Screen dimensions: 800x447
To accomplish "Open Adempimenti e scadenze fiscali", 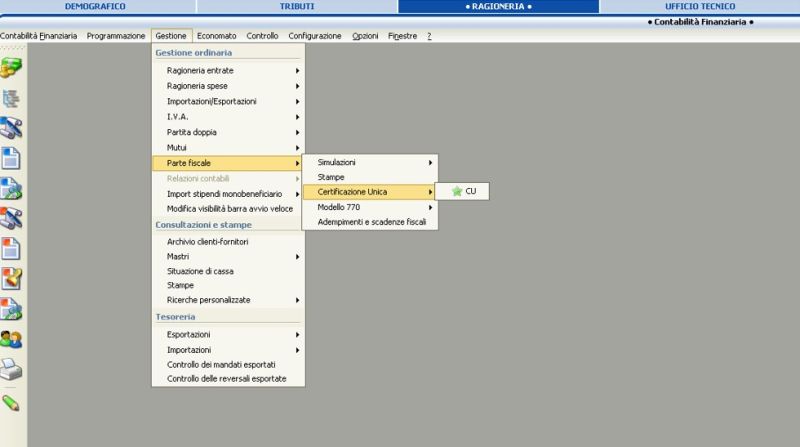I will click(370, 222).
